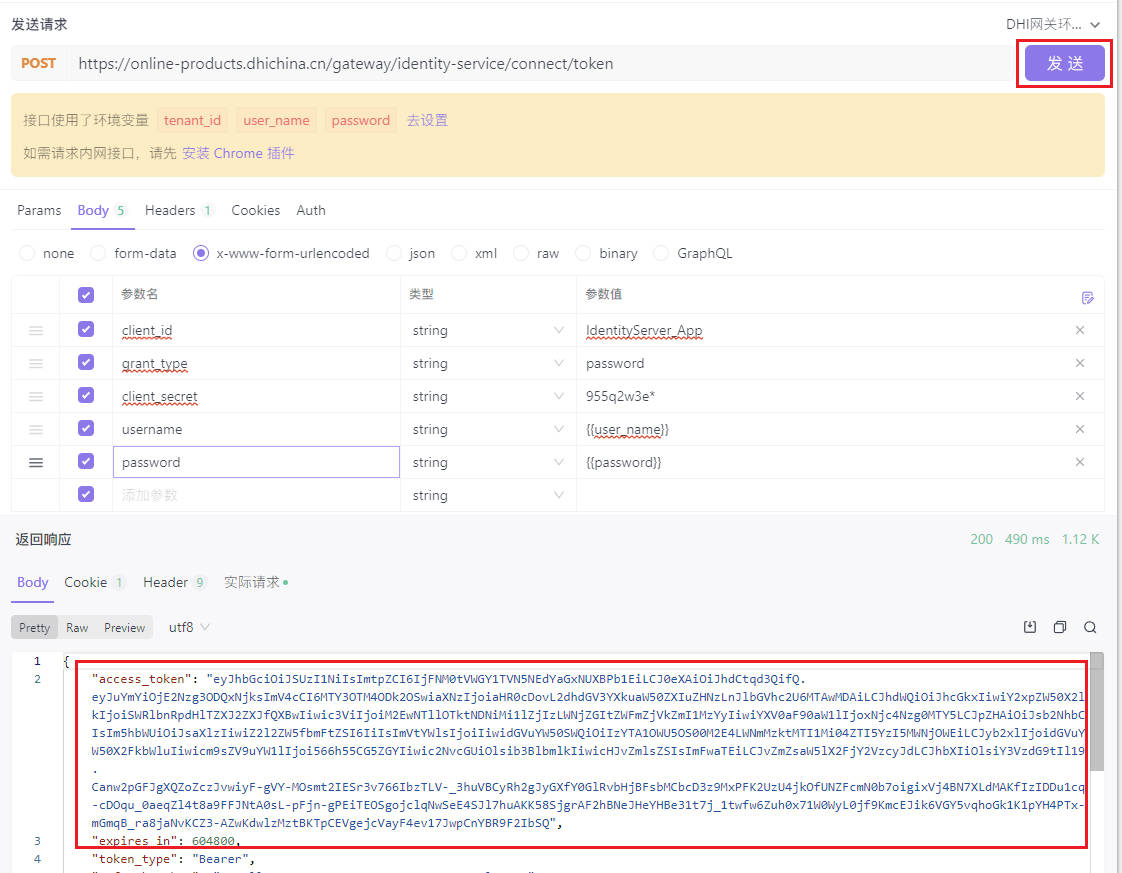Select the none body type
This screenshot has width=1122, height=873.
tap(47, 253)
